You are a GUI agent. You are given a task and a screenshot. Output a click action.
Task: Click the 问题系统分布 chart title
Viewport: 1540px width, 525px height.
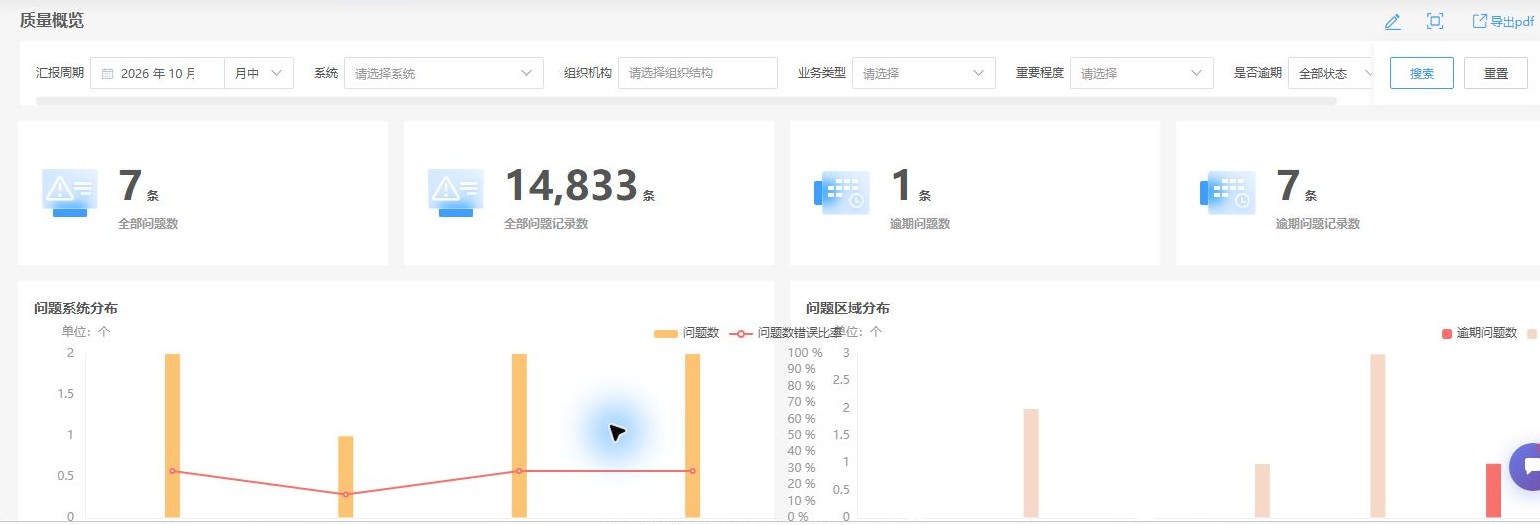[76, 308]
